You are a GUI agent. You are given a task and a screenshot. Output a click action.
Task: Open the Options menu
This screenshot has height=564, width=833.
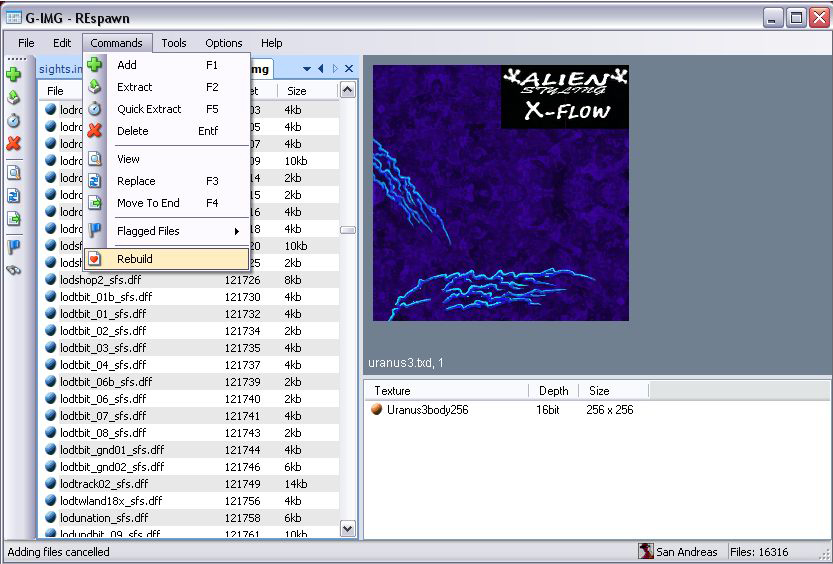tap(224, 43)
